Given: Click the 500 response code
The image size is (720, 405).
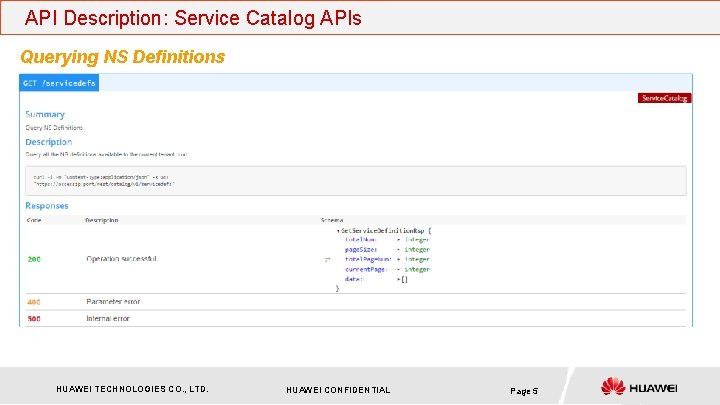Looking at the screenshot, I should tap(34, 318).
